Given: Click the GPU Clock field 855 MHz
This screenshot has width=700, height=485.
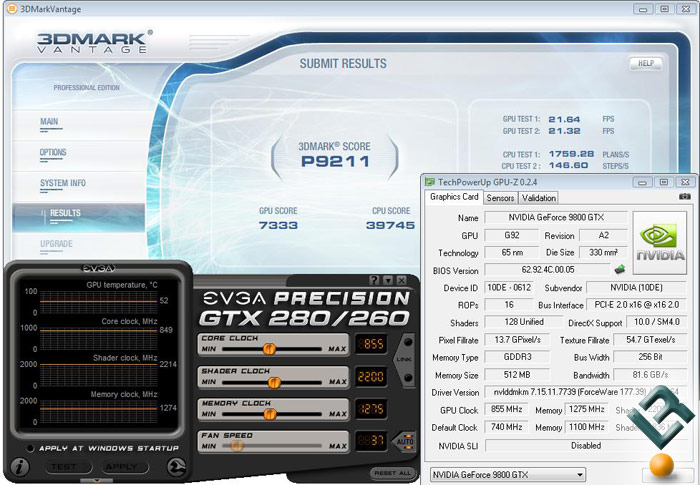Looking at the screenshot, I should tap(506, 409).
